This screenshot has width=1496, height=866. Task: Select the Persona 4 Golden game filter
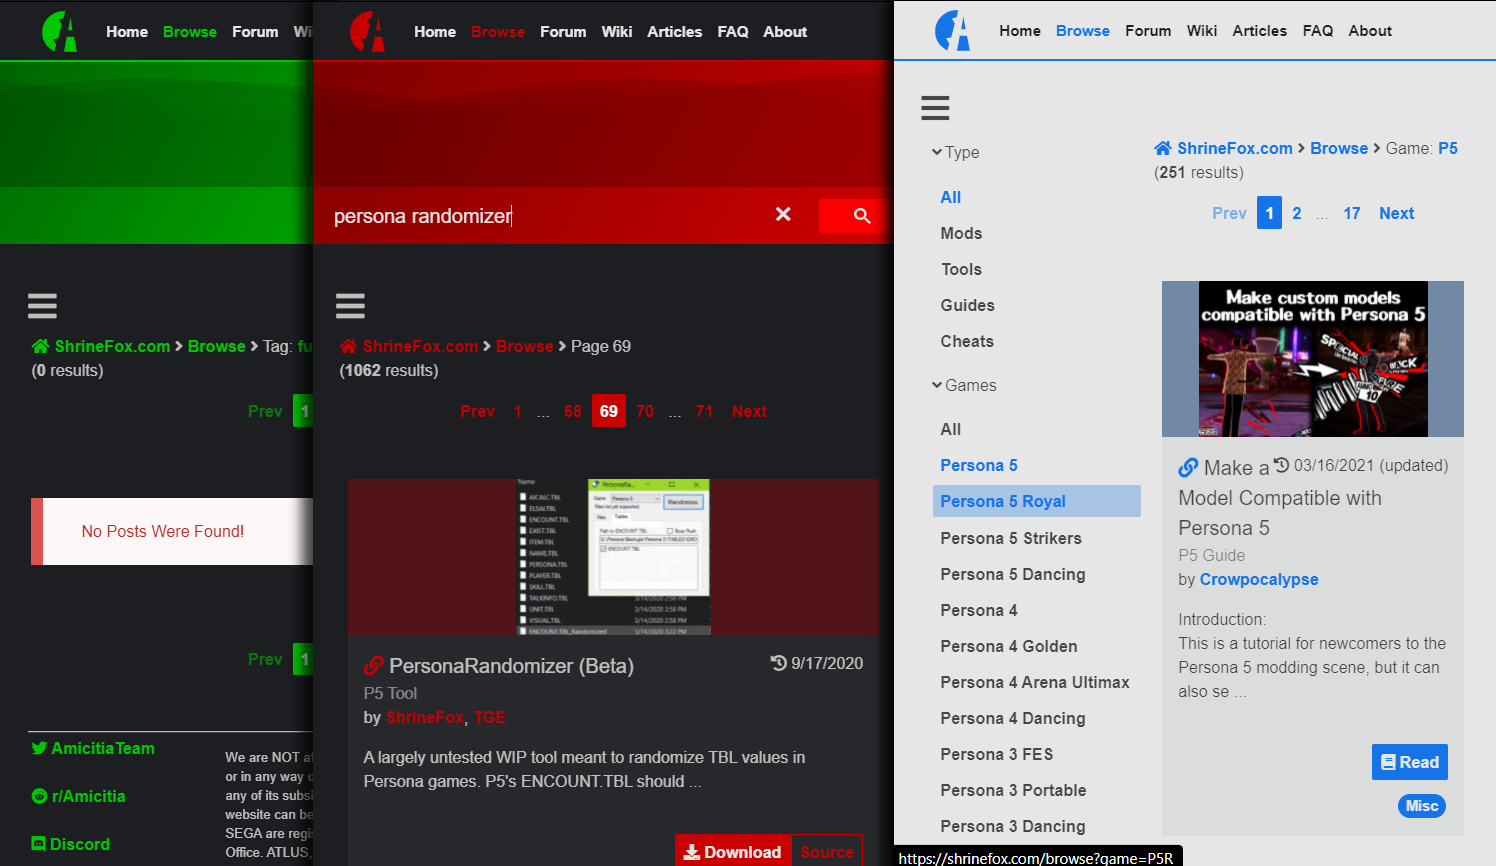[1009, 646]
